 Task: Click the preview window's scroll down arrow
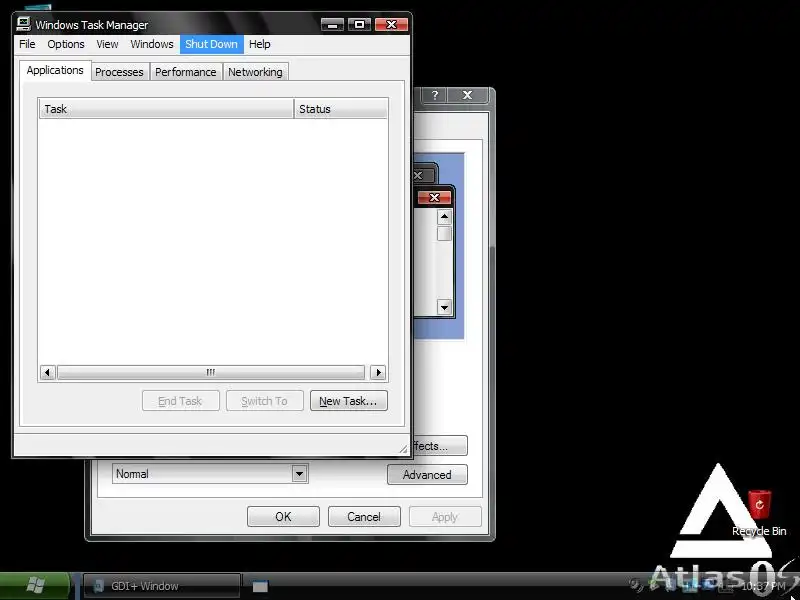point(444,307)
